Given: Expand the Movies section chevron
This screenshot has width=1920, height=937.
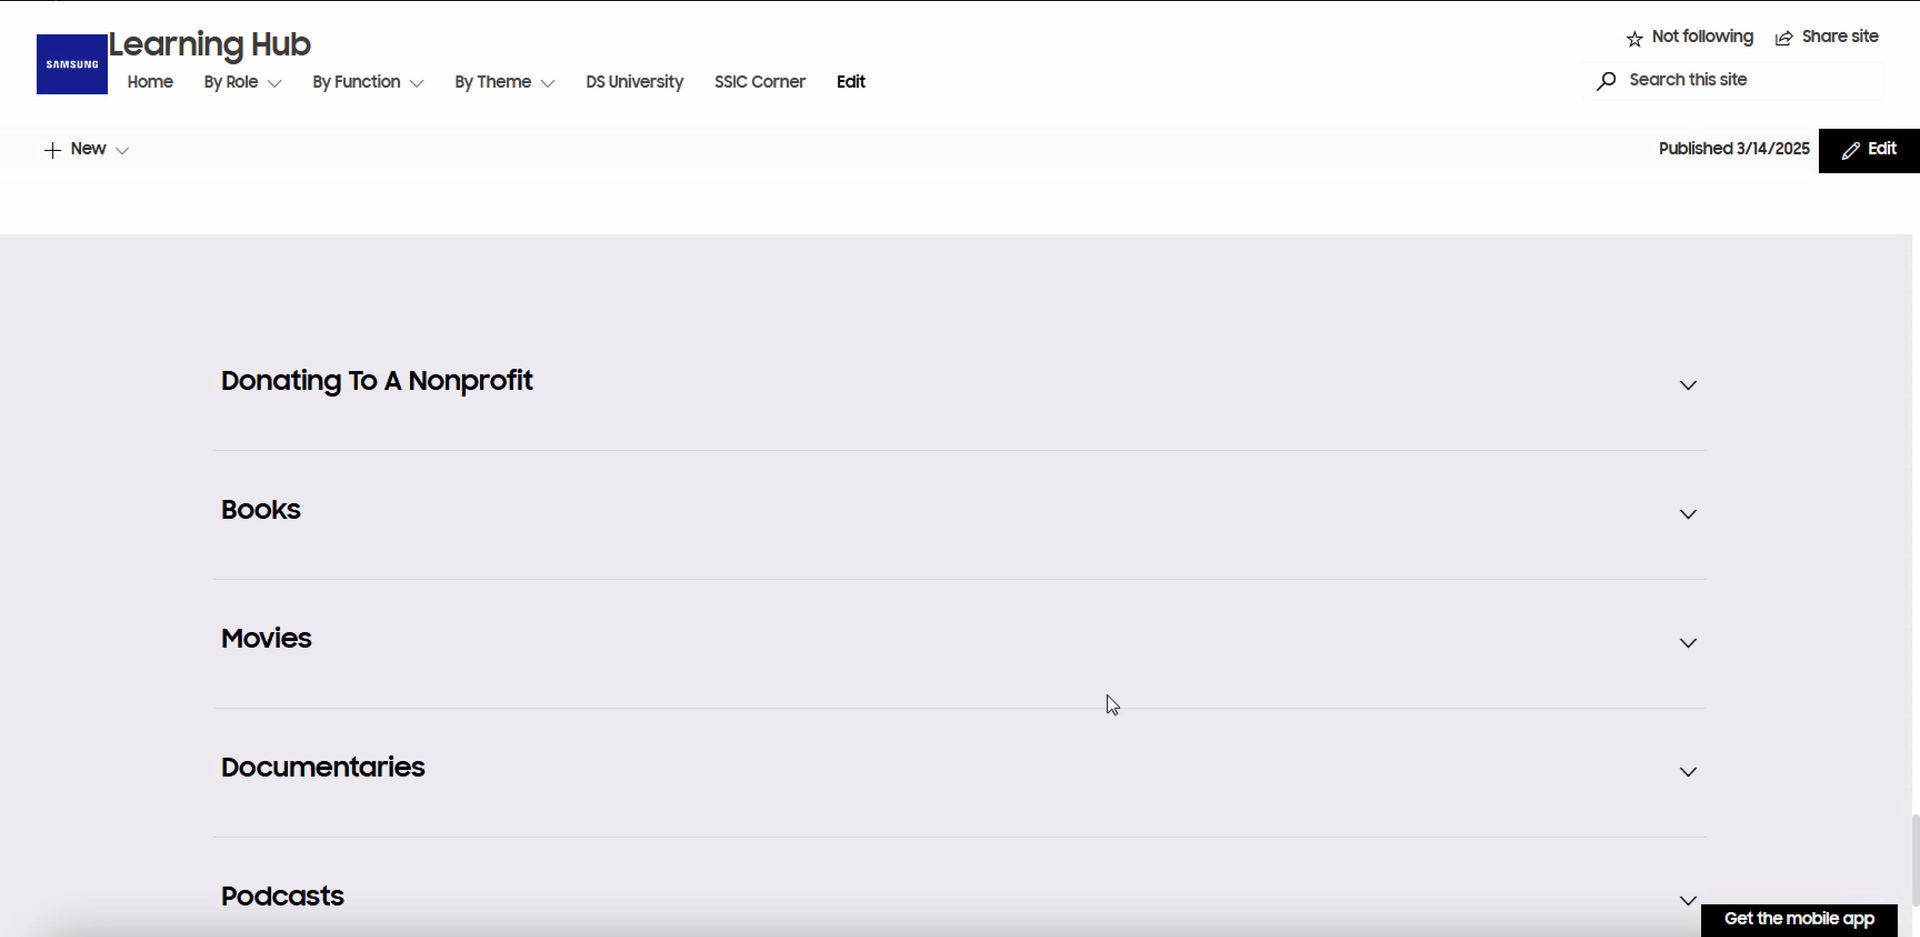Looking at the screenshot, I should tap(1688, 643).
